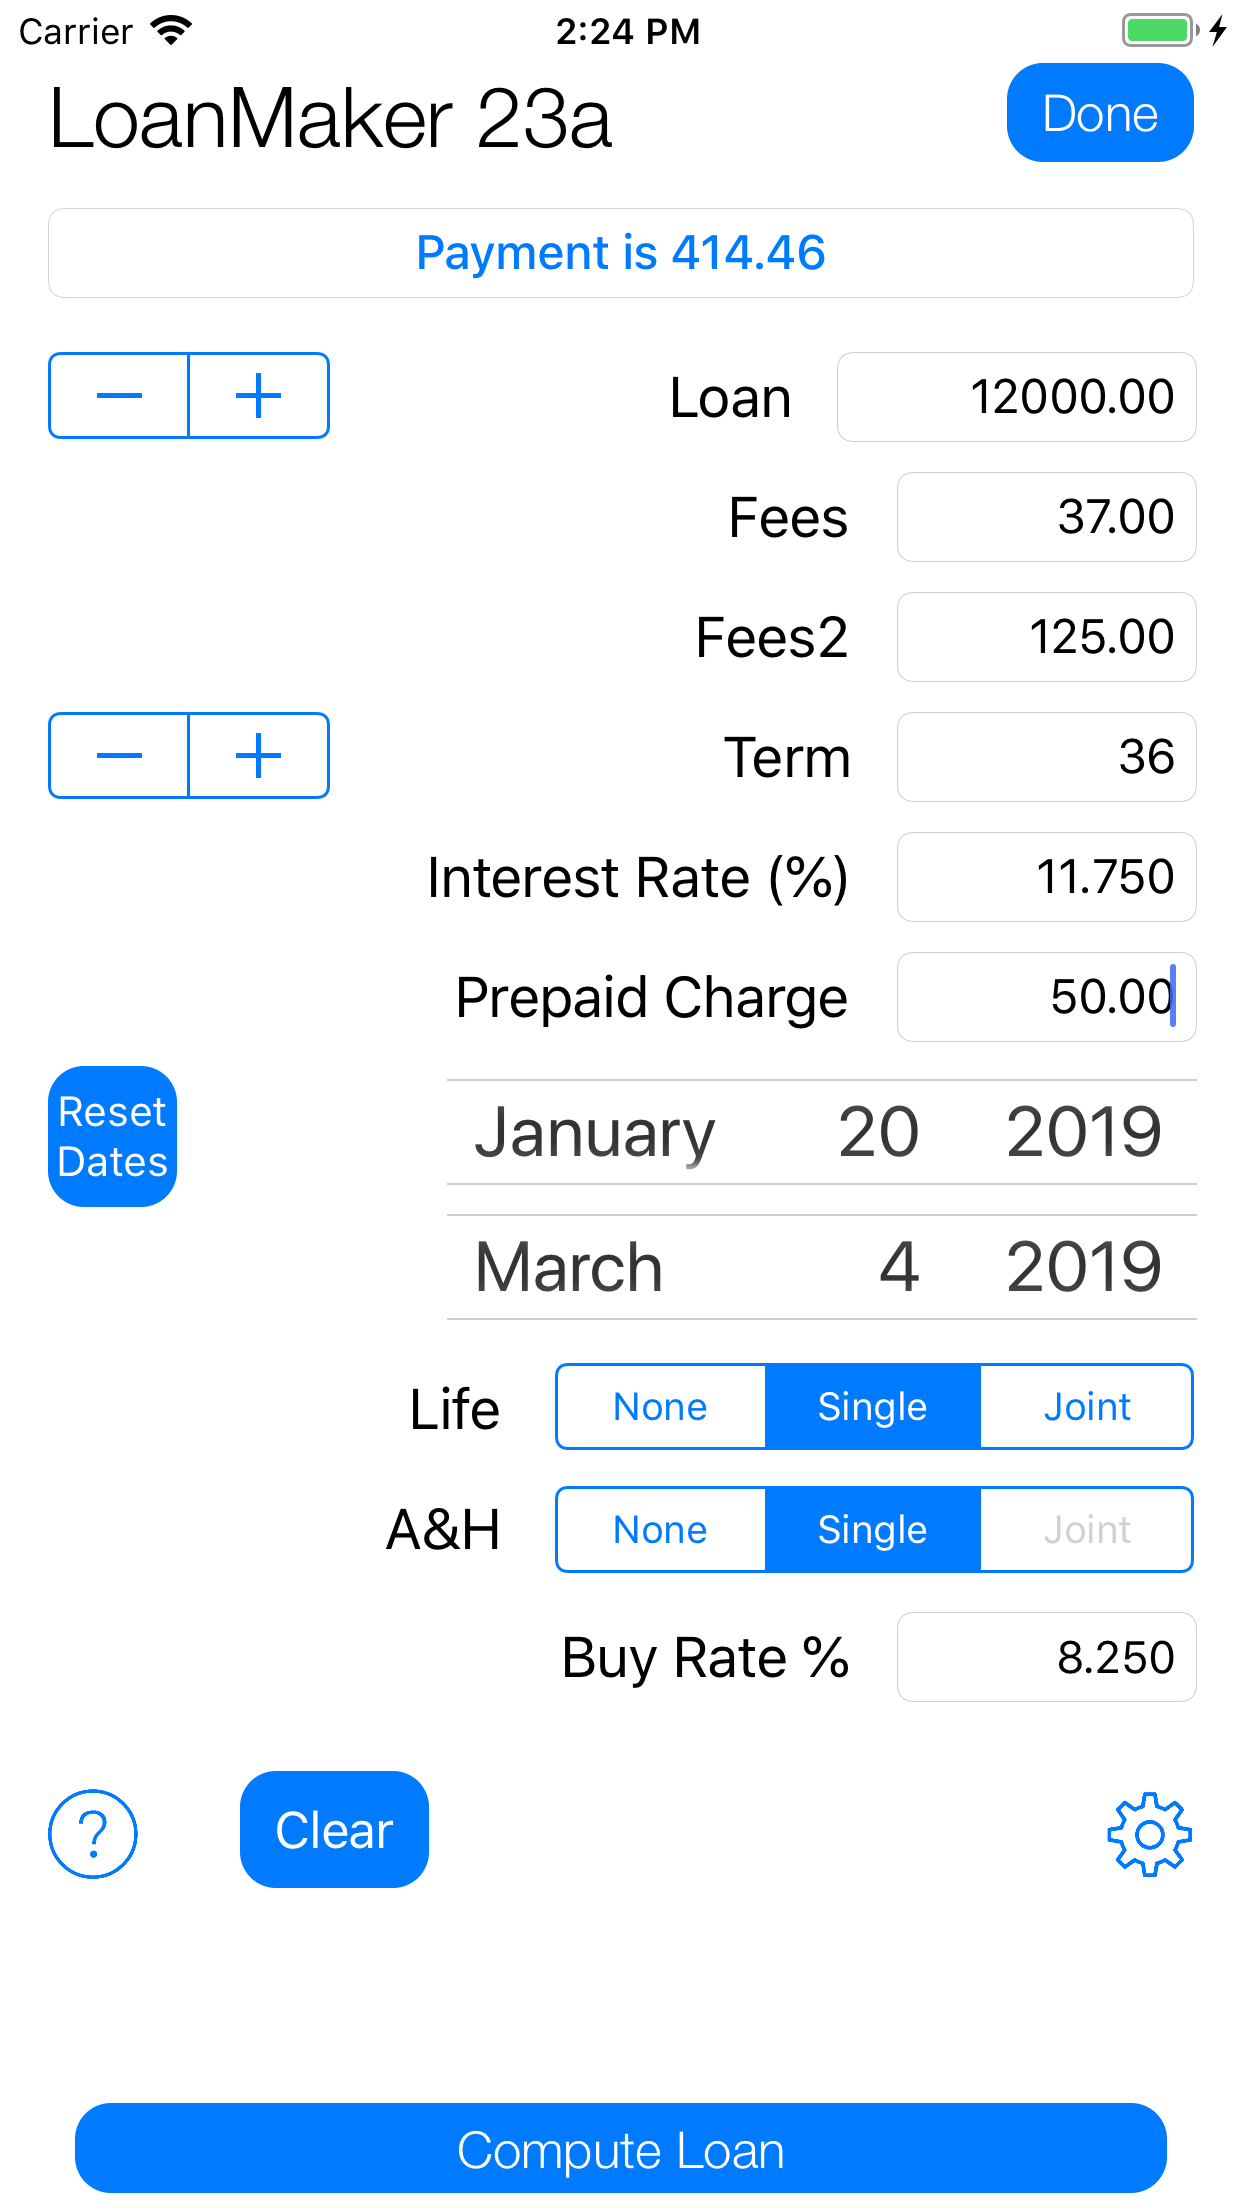Set A&H coverage to None

click(661, 1530)
